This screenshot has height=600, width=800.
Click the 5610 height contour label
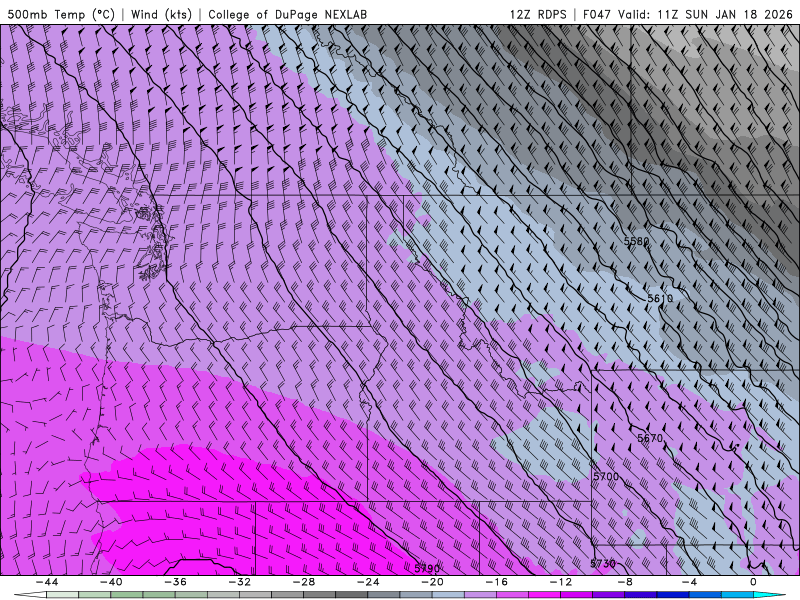pos(660,298)
